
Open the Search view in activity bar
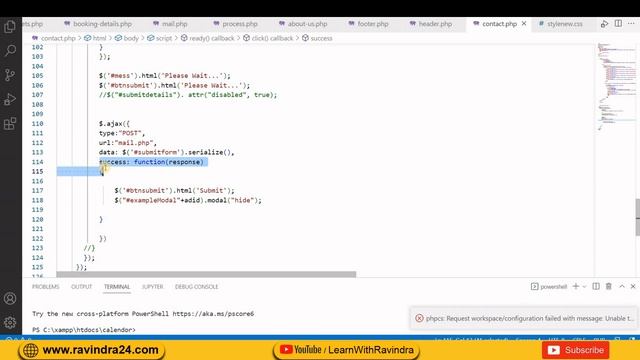pyautogui.click(x=10, y=51)
